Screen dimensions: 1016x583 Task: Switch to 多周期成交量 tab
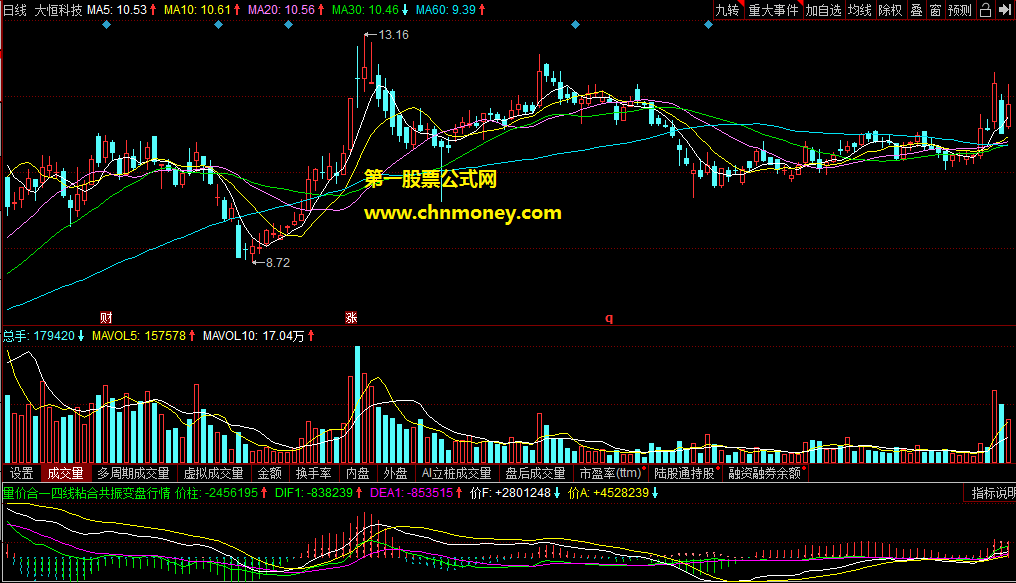[x=133, y=474]
